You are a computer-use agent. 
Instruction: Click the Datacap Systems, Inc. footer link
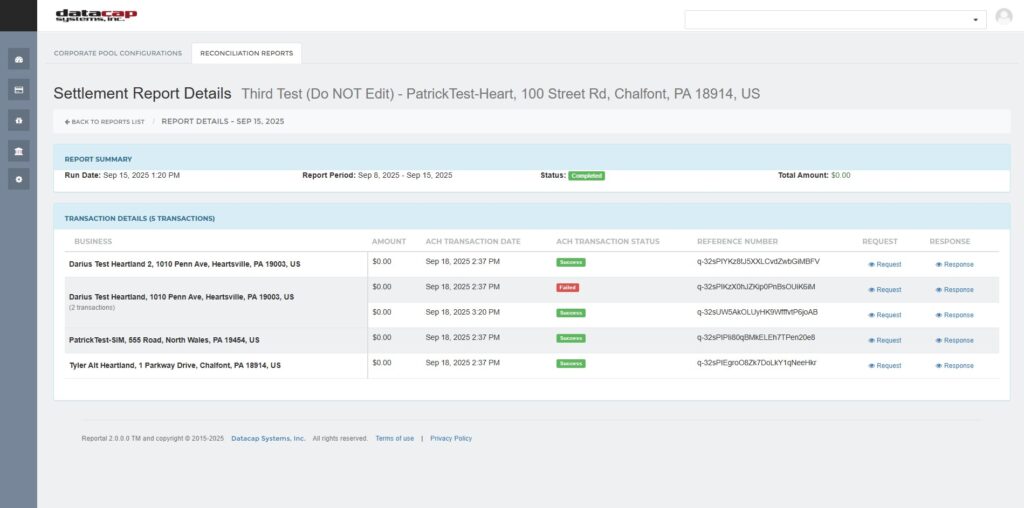point(268,438)
